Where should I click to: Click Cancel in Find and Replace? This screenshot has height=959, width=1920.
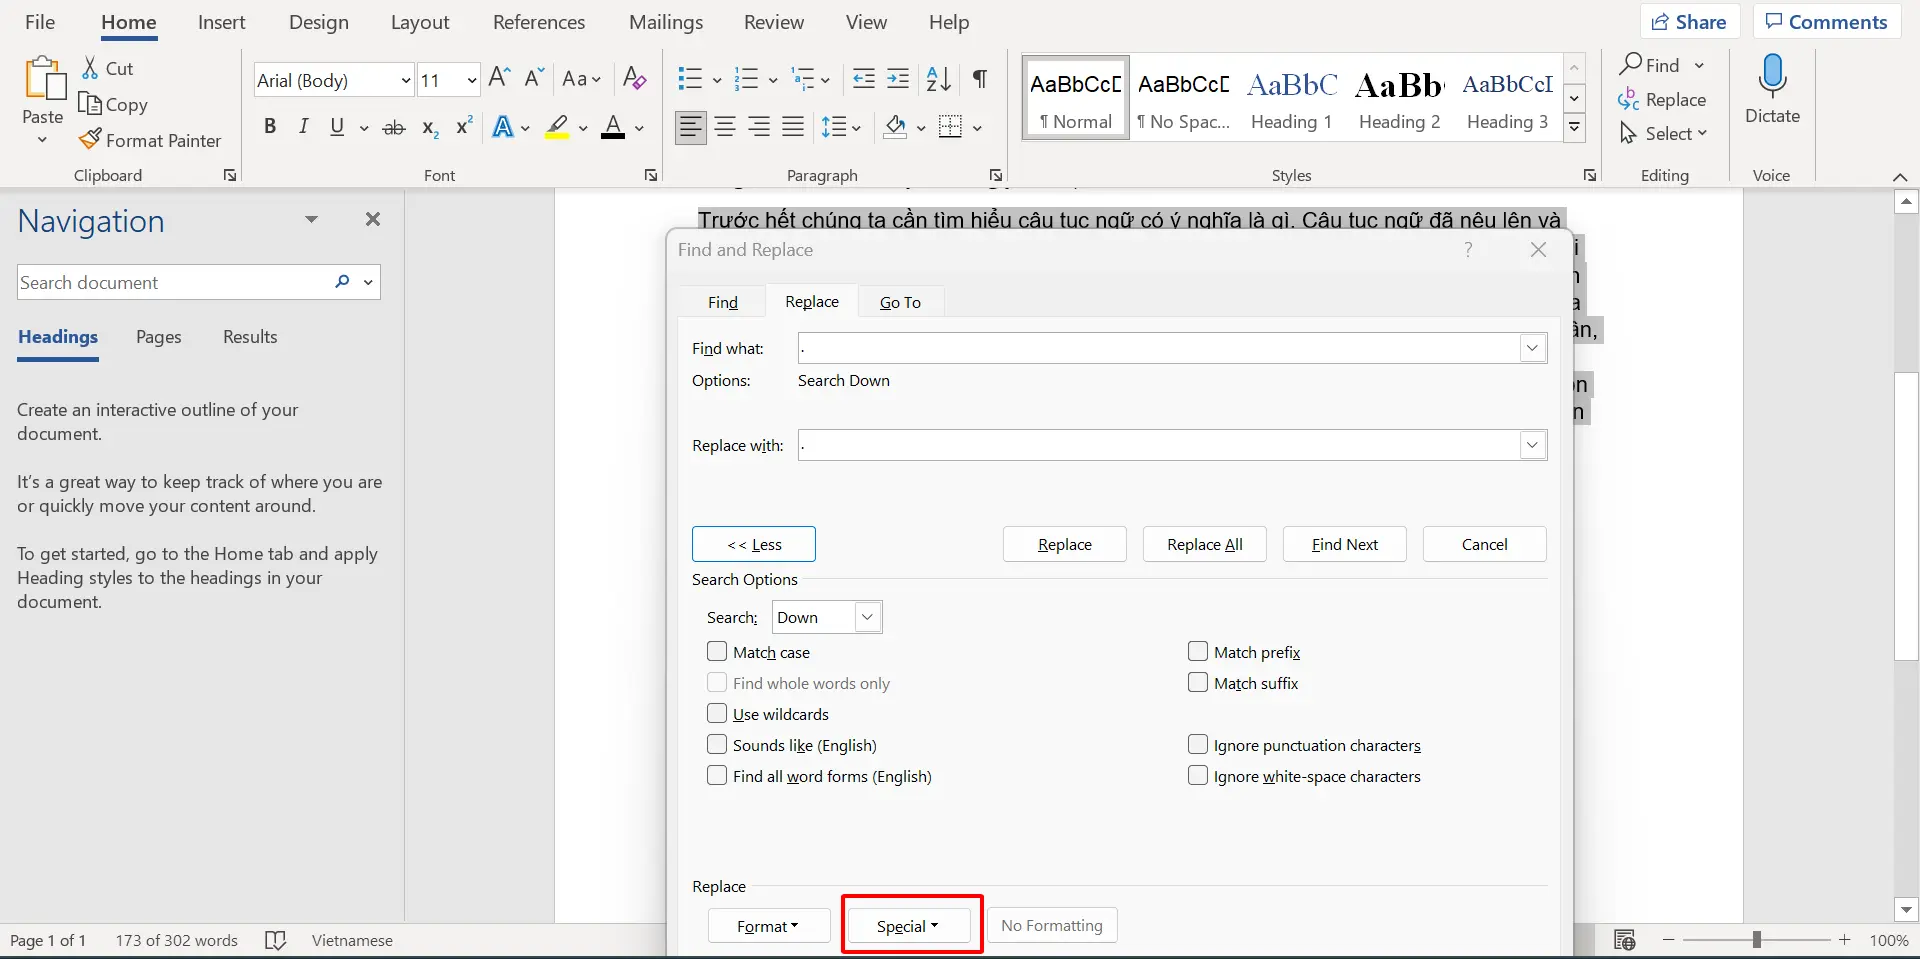point(1485,544)
